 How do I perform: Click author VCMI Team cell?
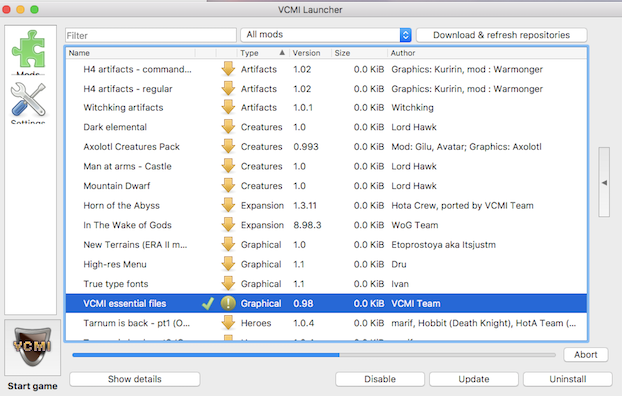(416, 304)
